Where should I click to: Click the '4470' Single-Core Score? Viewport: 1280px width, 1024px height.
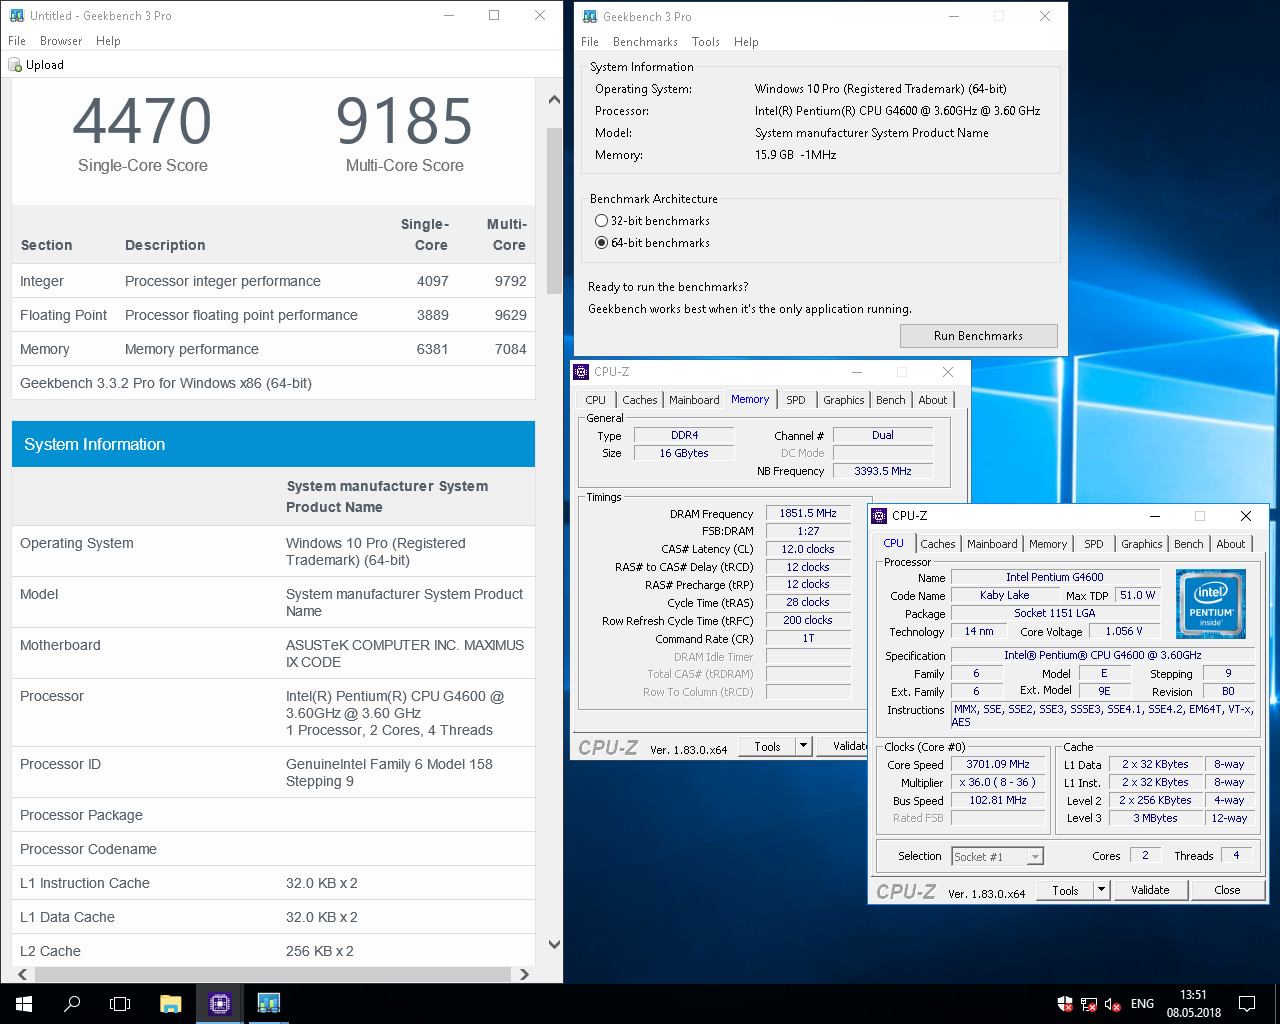pyautogui.click(x=142, y=121)
